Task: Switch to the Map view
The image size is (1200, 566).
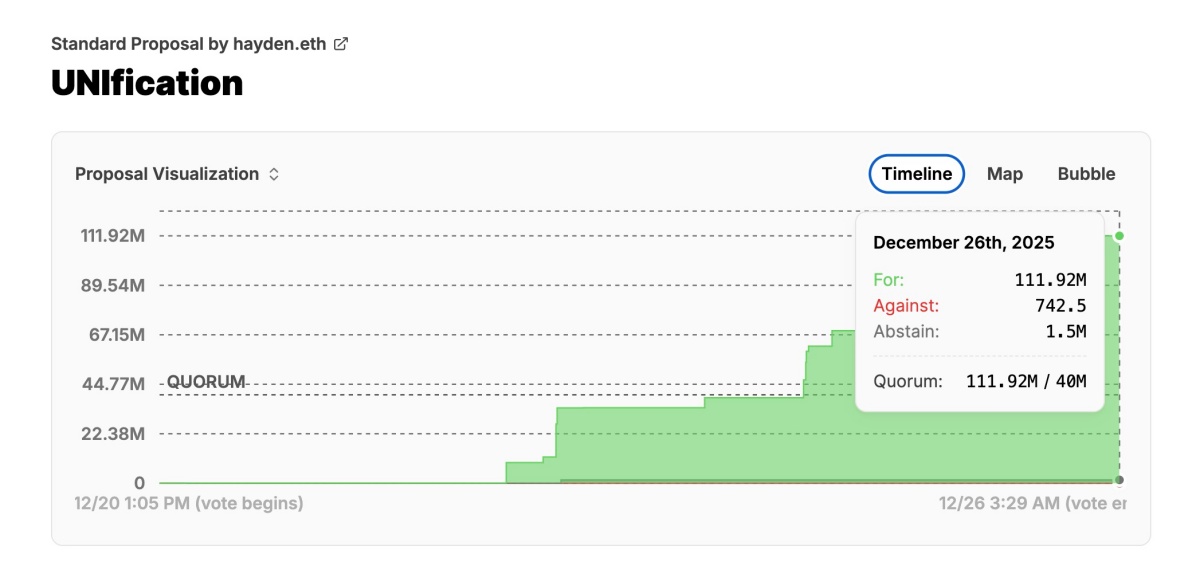Action: coord(1004,174)
